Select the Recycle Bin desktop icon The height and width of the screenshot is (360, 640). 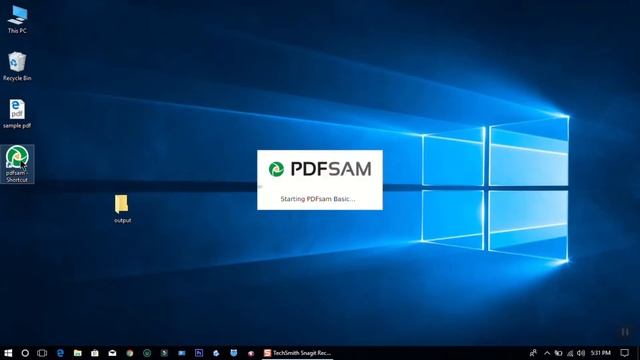[17, 67]
